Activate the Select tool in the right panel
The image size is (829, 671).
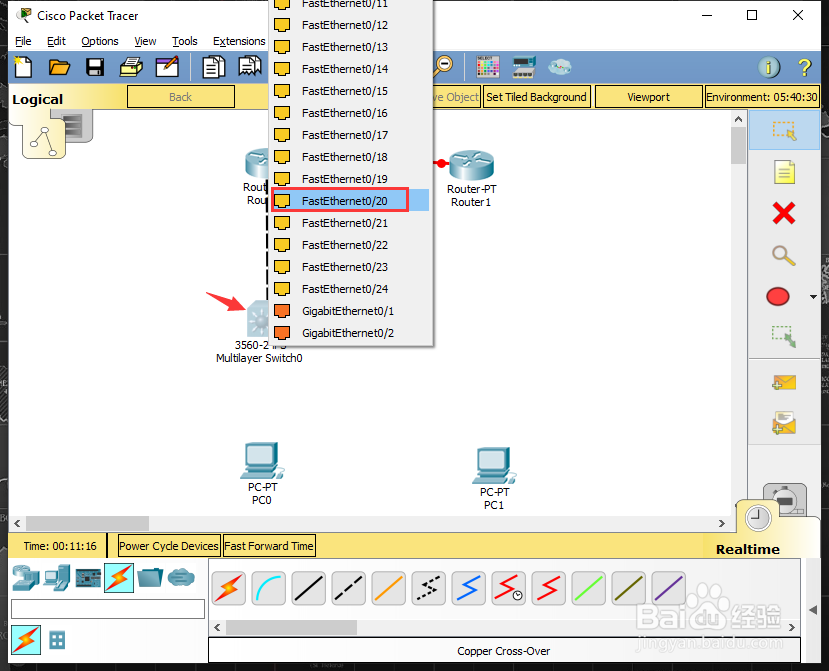click(784, 131)
